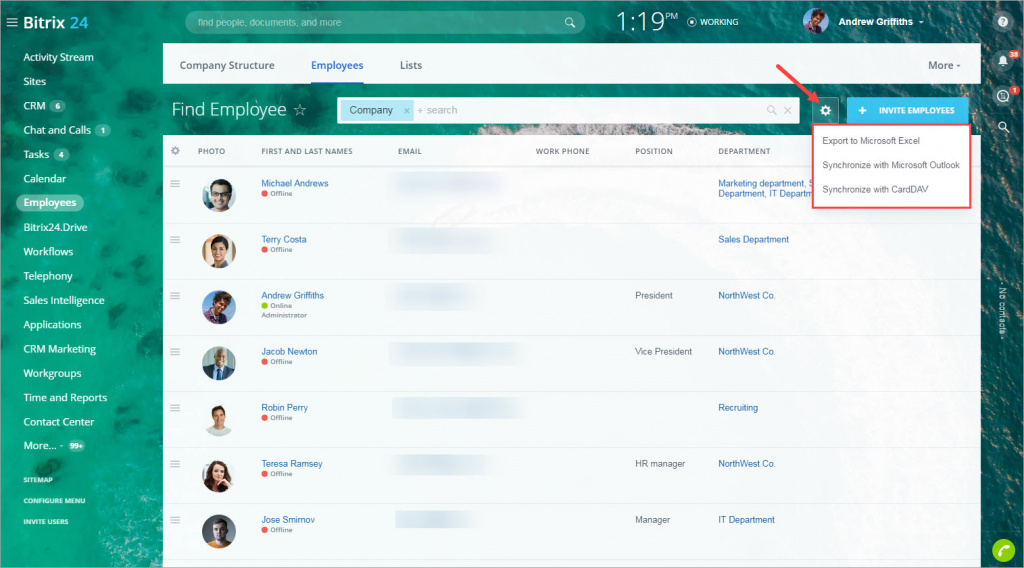Open Time and Reports in sidebar
This screenshot has width=1024, height=568.
tap(65, 398)
